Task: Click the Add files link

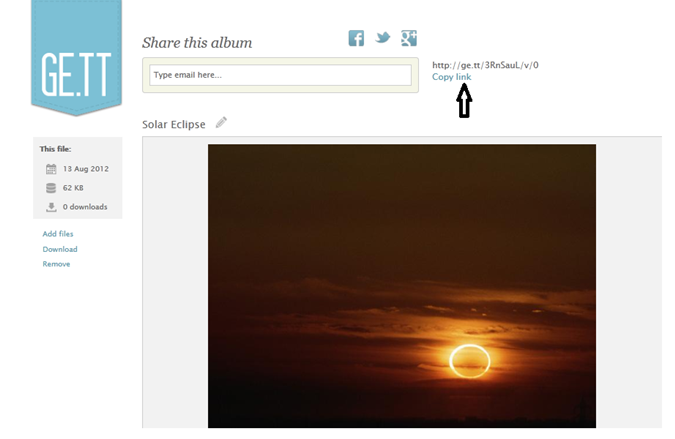Action: [x=58, y=234]
